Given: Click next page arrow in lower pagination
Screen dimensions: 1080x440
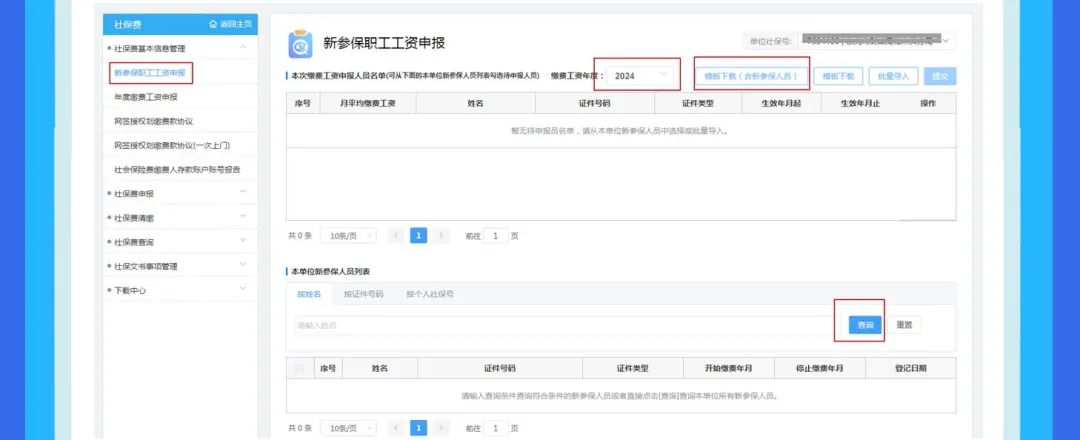Looking at the screenshot, I should click(442, 428).
